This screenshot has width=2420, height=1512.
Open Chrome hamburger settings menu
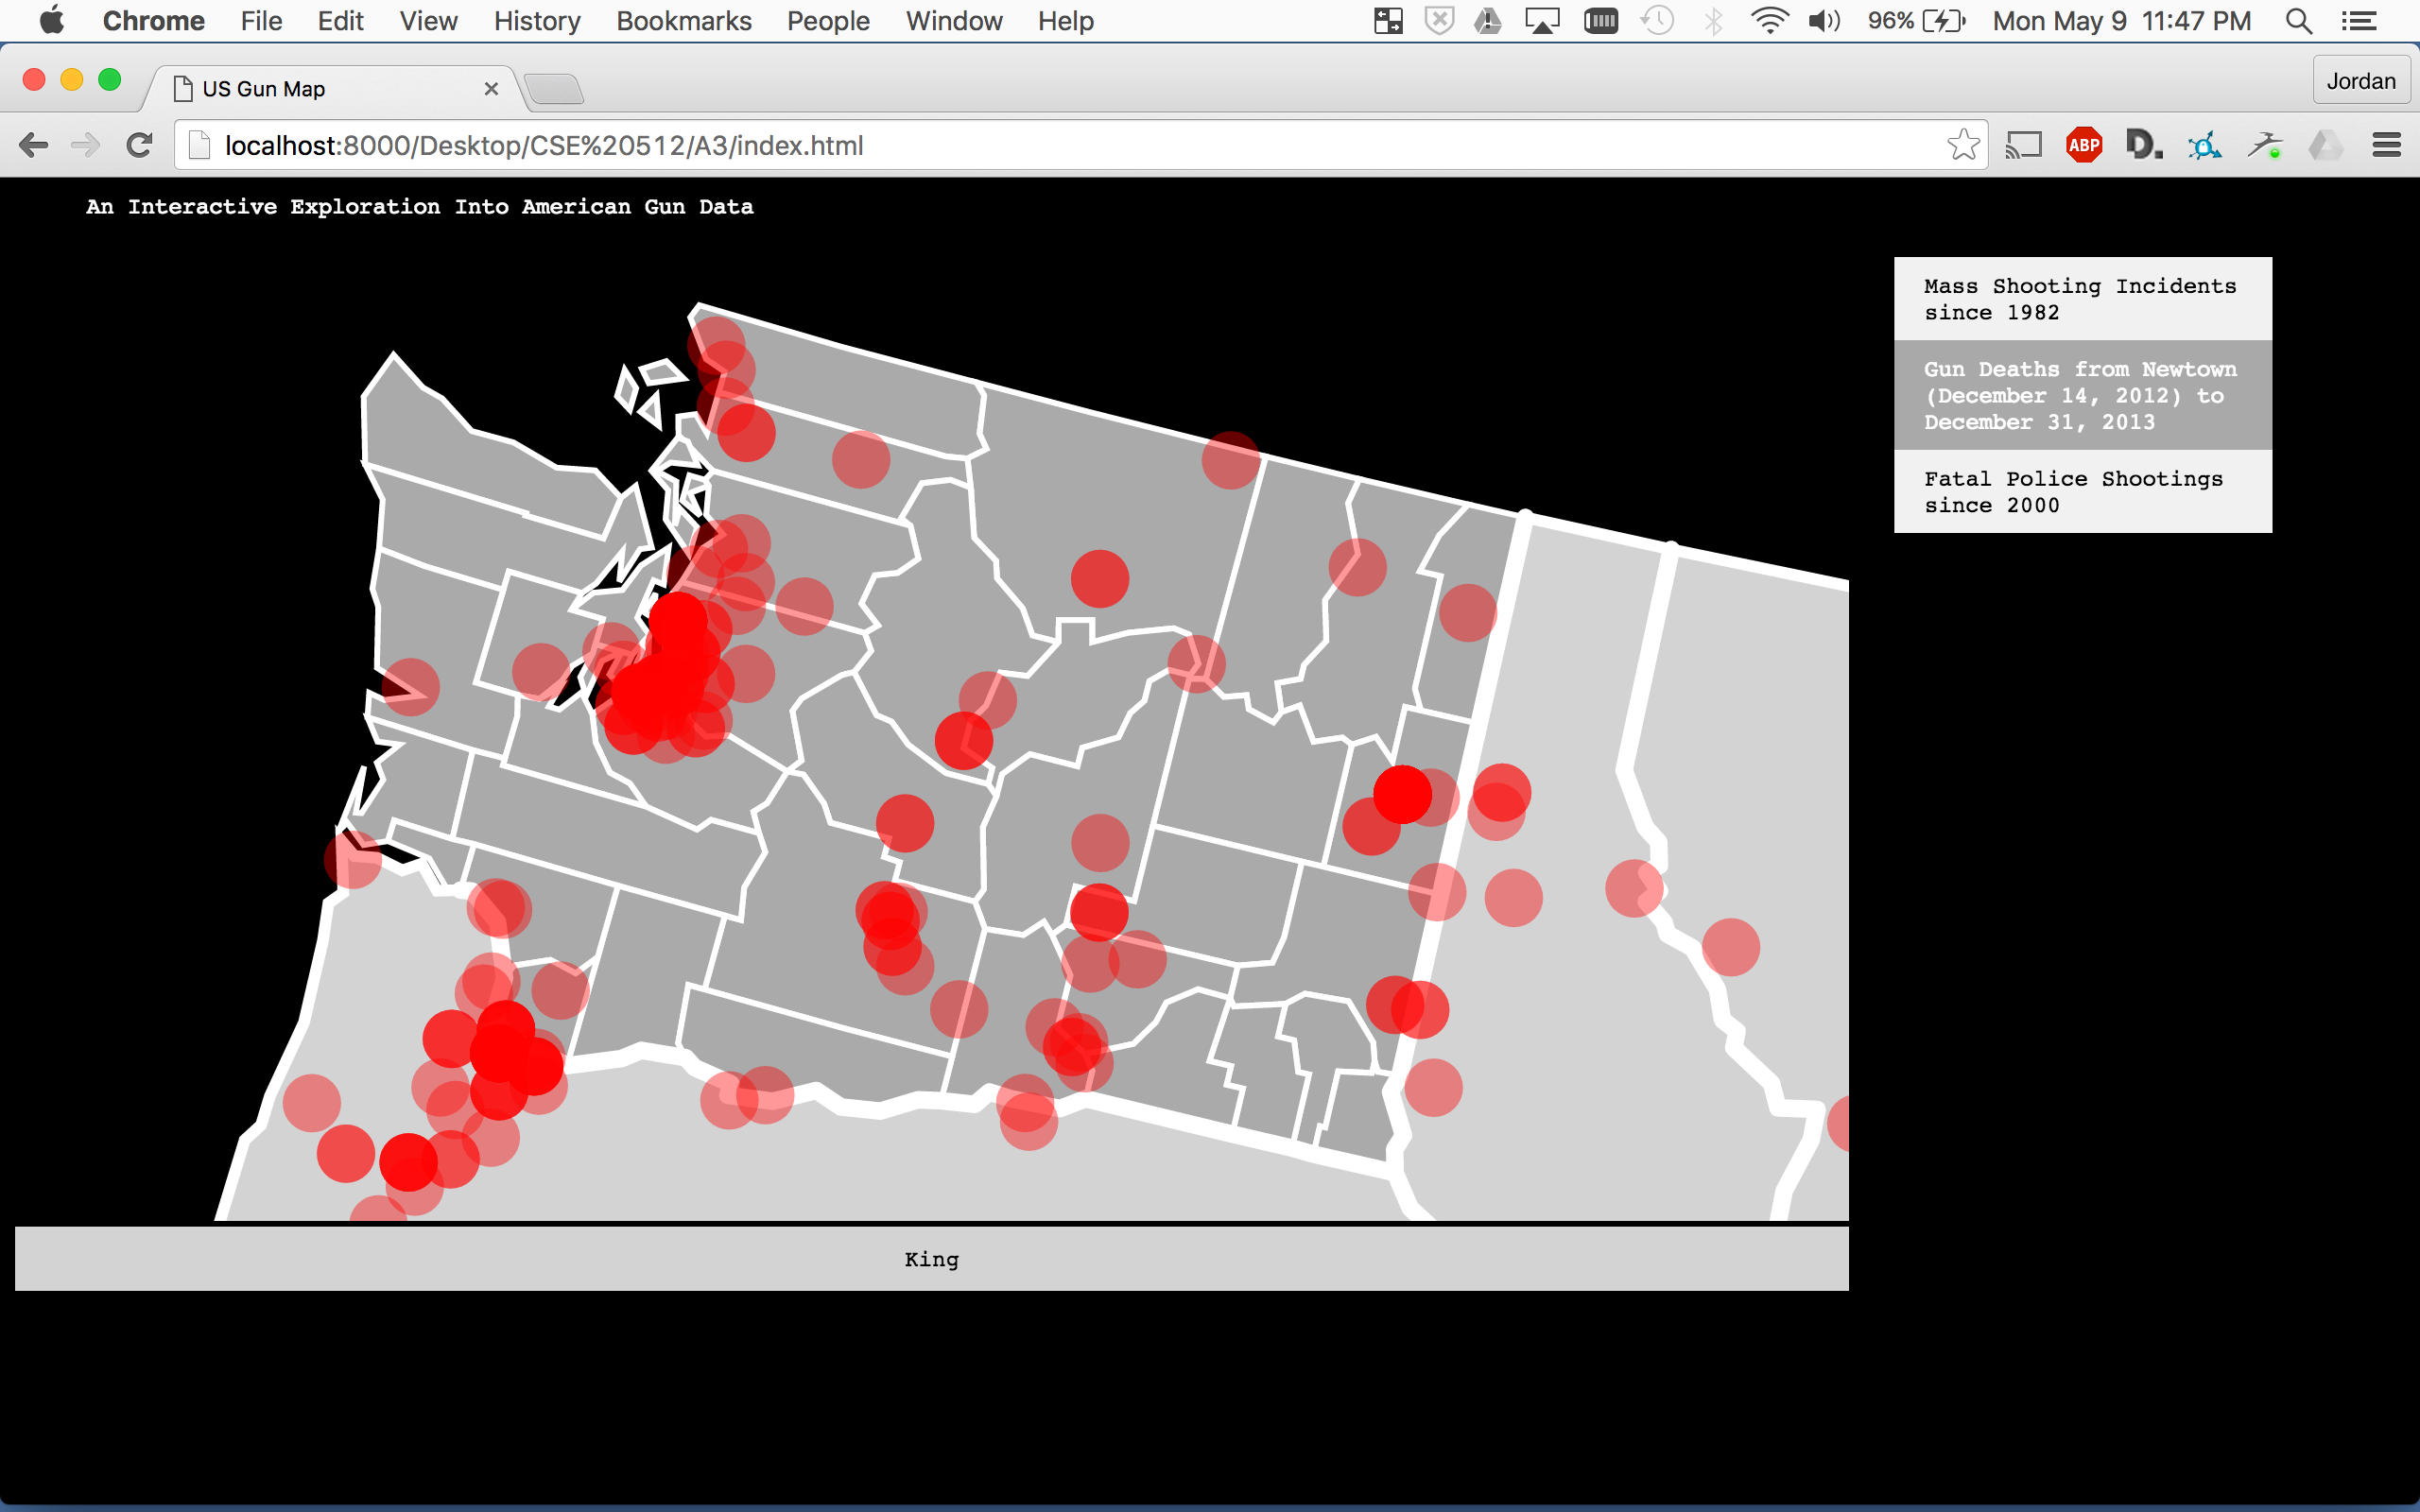click(x=2386, y=146)
